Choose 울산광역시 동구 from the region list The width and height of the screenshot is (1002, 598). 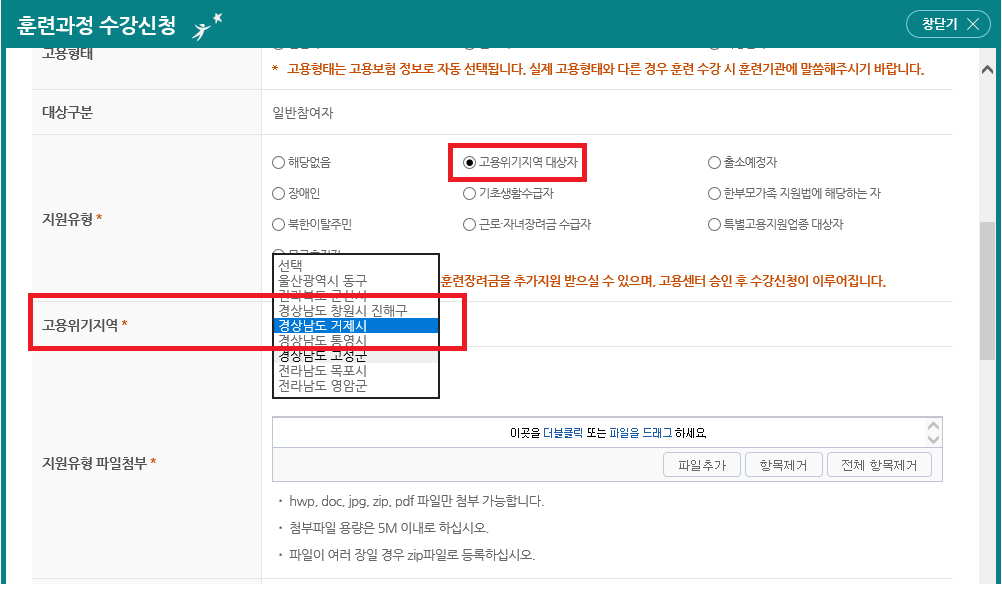click(322, 280)
